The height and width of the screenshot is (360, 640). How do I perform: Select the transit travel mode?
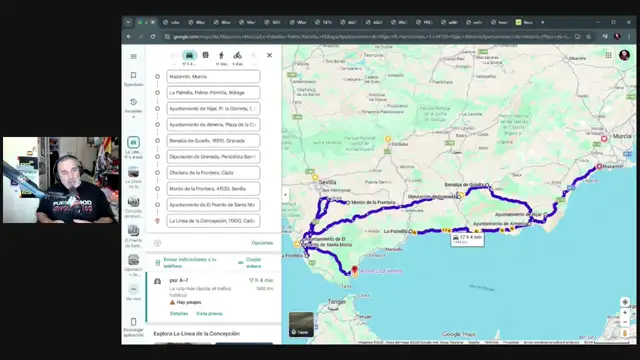[x=205, y=55]
